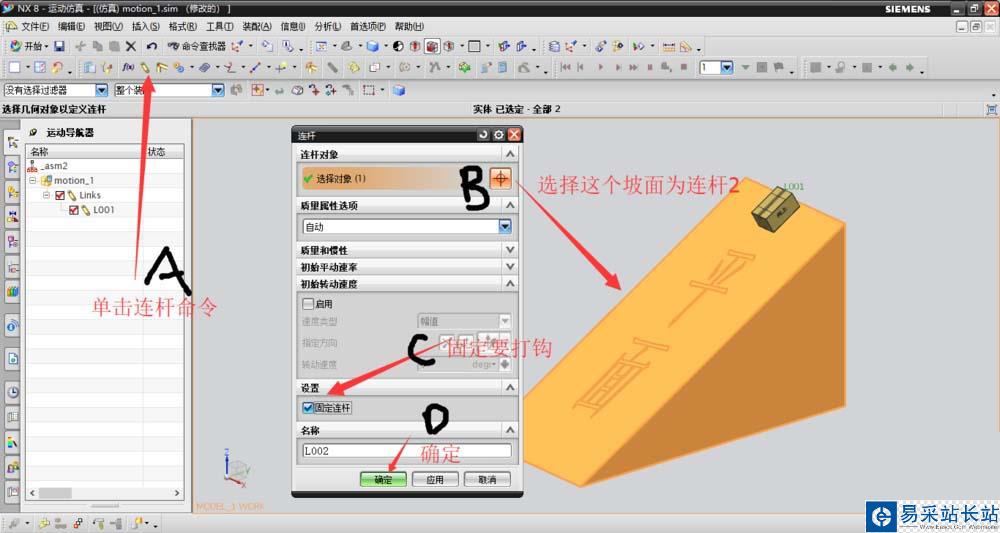Click the Cancel (取消) button

pyautogui.click(x=487, y=479)
